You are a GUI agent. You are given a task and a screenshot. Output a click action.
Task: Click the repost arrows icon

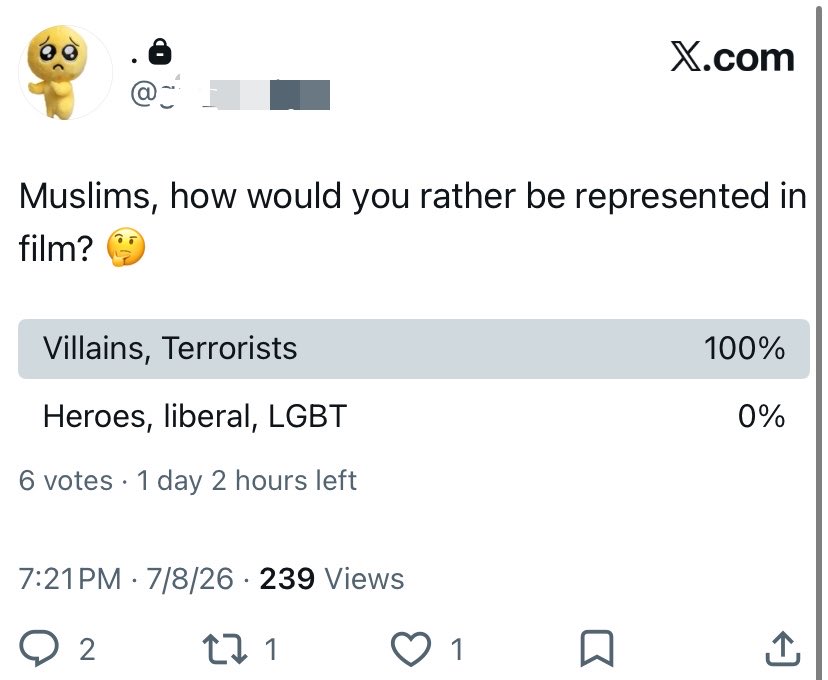225,649
